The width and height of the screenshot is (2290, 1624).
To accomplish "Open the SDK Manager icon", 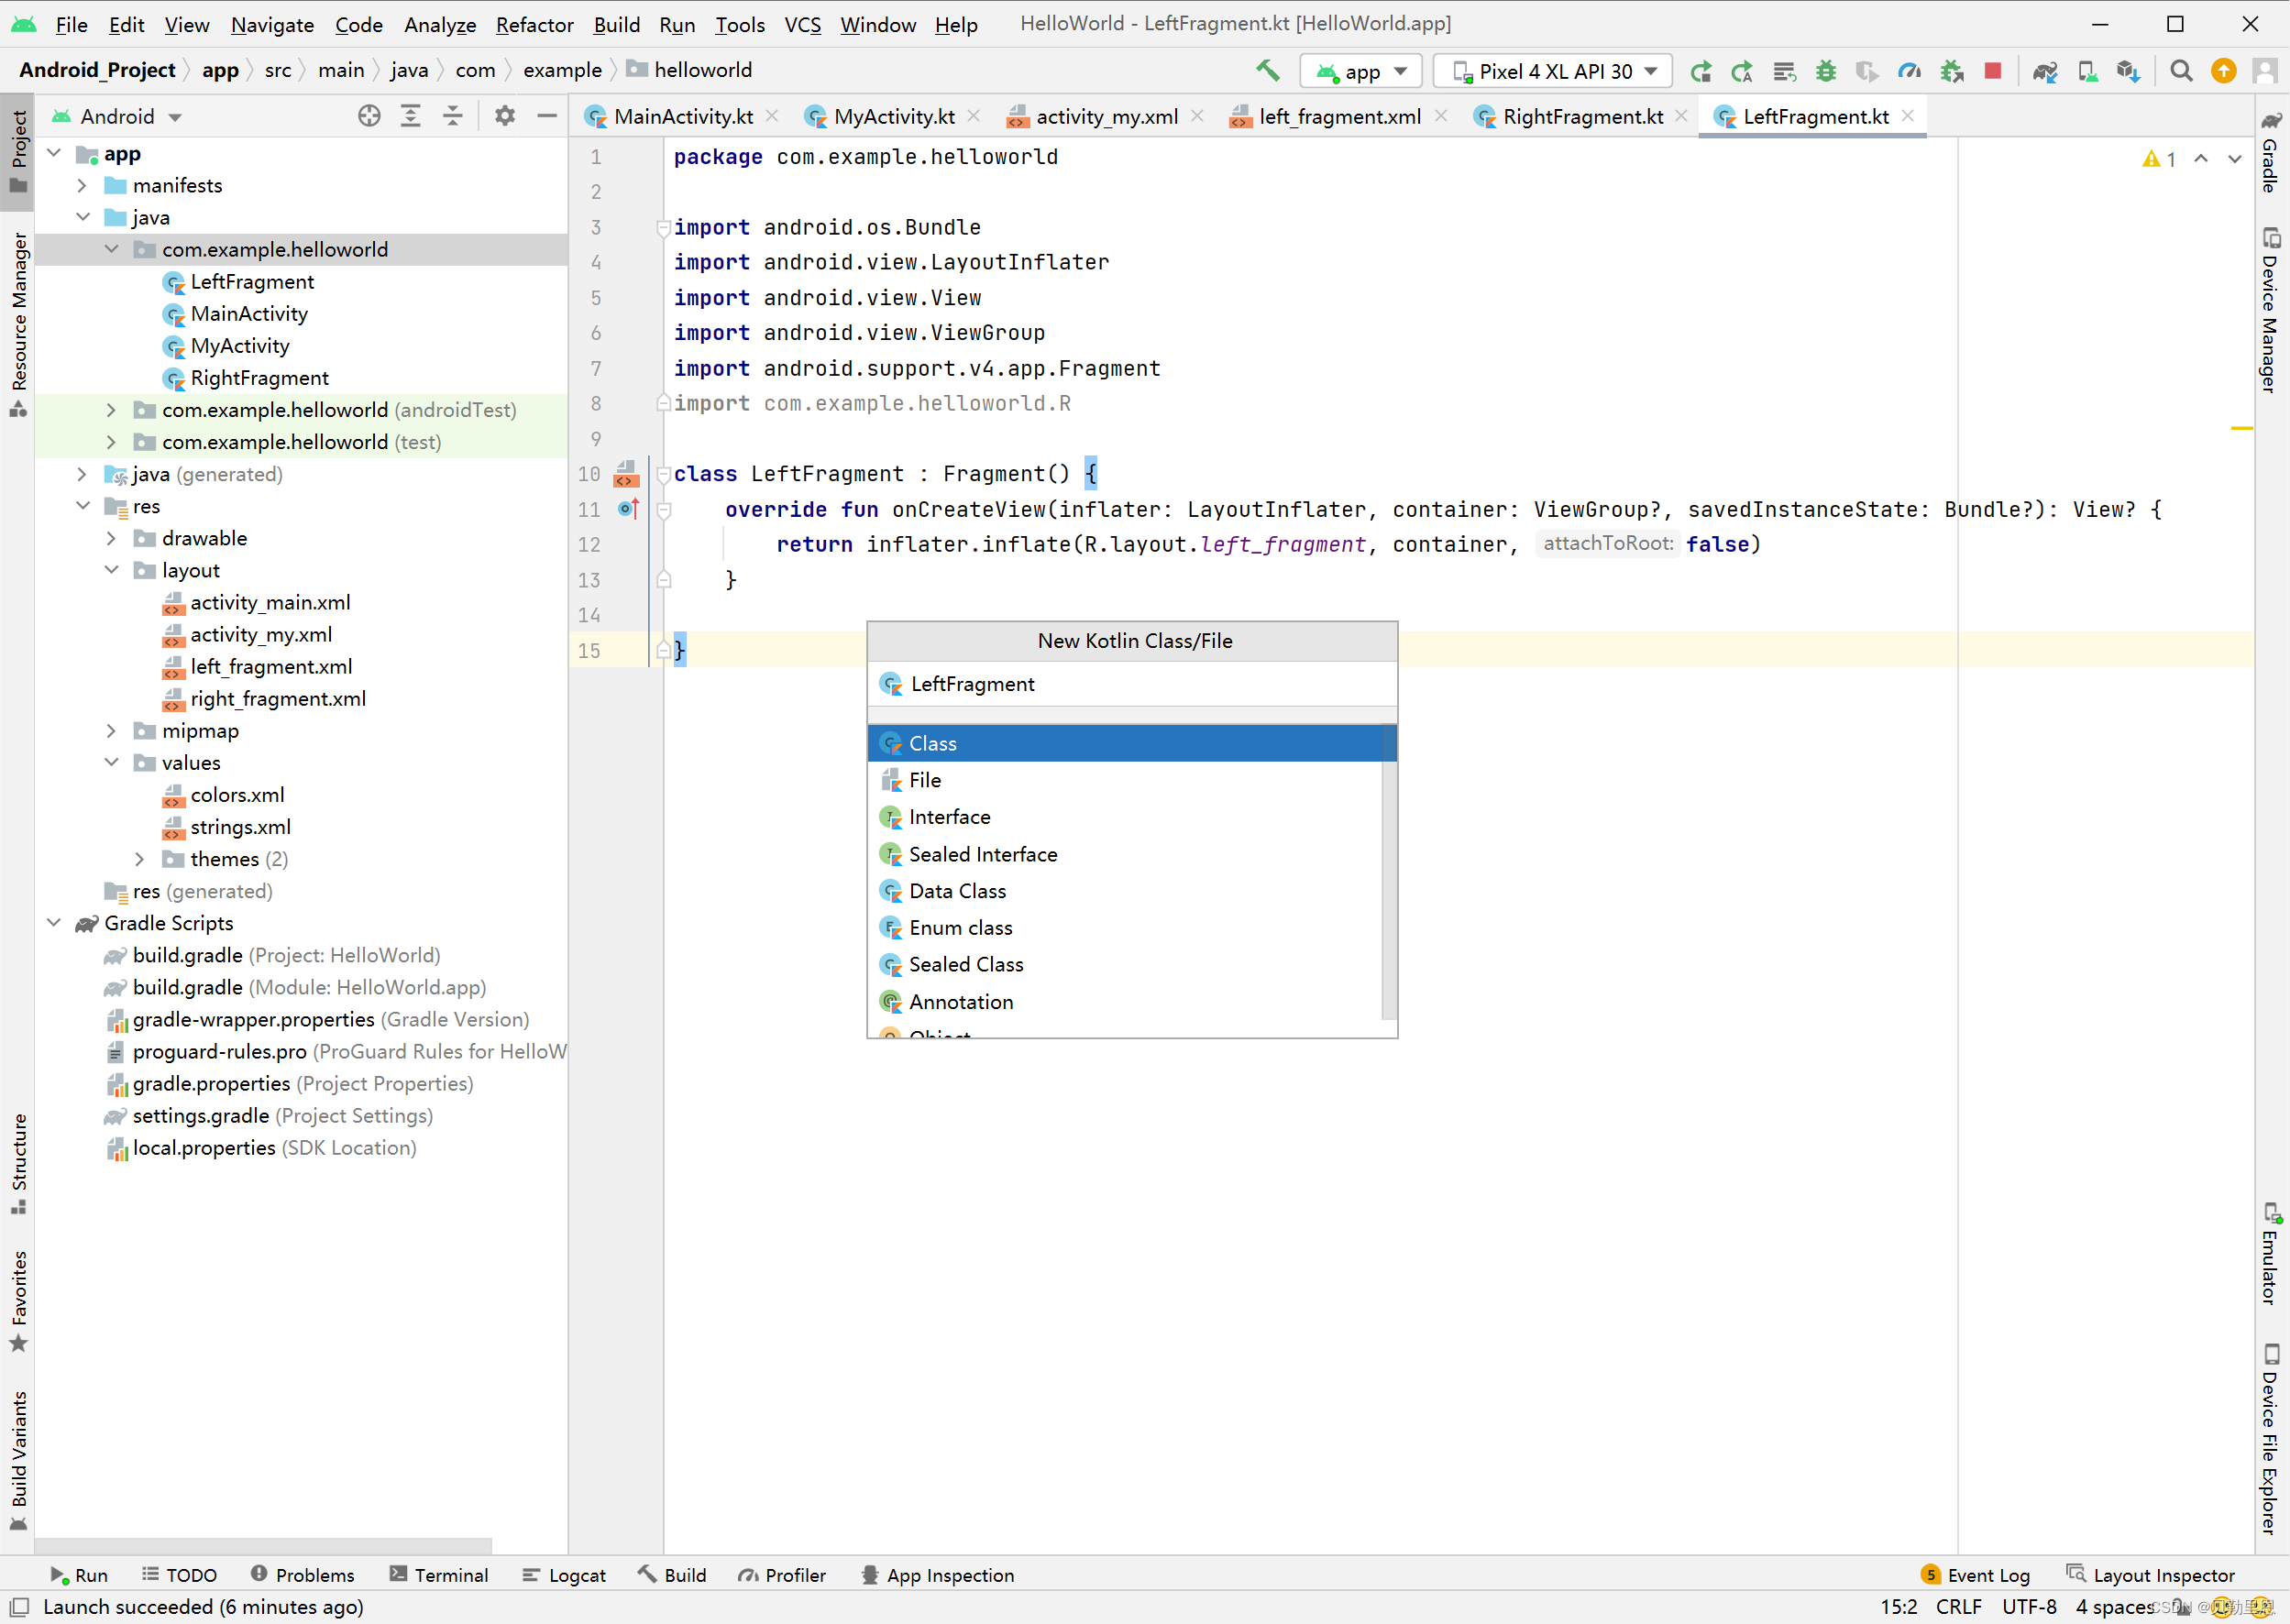I will click(2128, 70).
